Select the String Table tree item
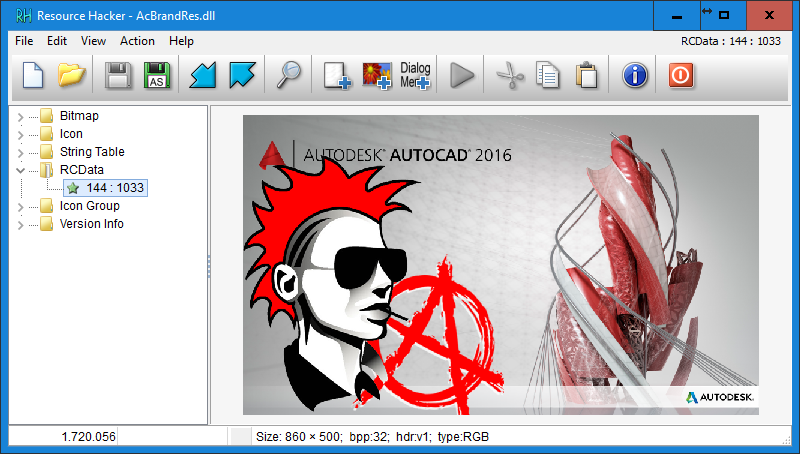This screenshot has width=800, height=454. click(92, 152)
